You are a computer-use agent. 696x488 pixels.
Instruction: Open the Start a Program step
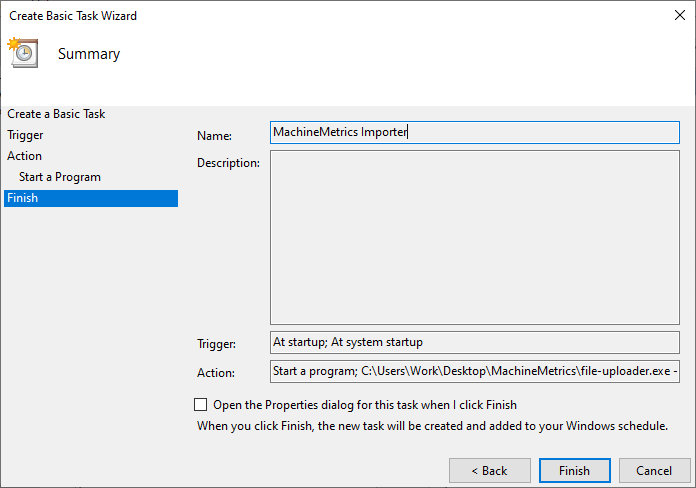click(60, 177)
